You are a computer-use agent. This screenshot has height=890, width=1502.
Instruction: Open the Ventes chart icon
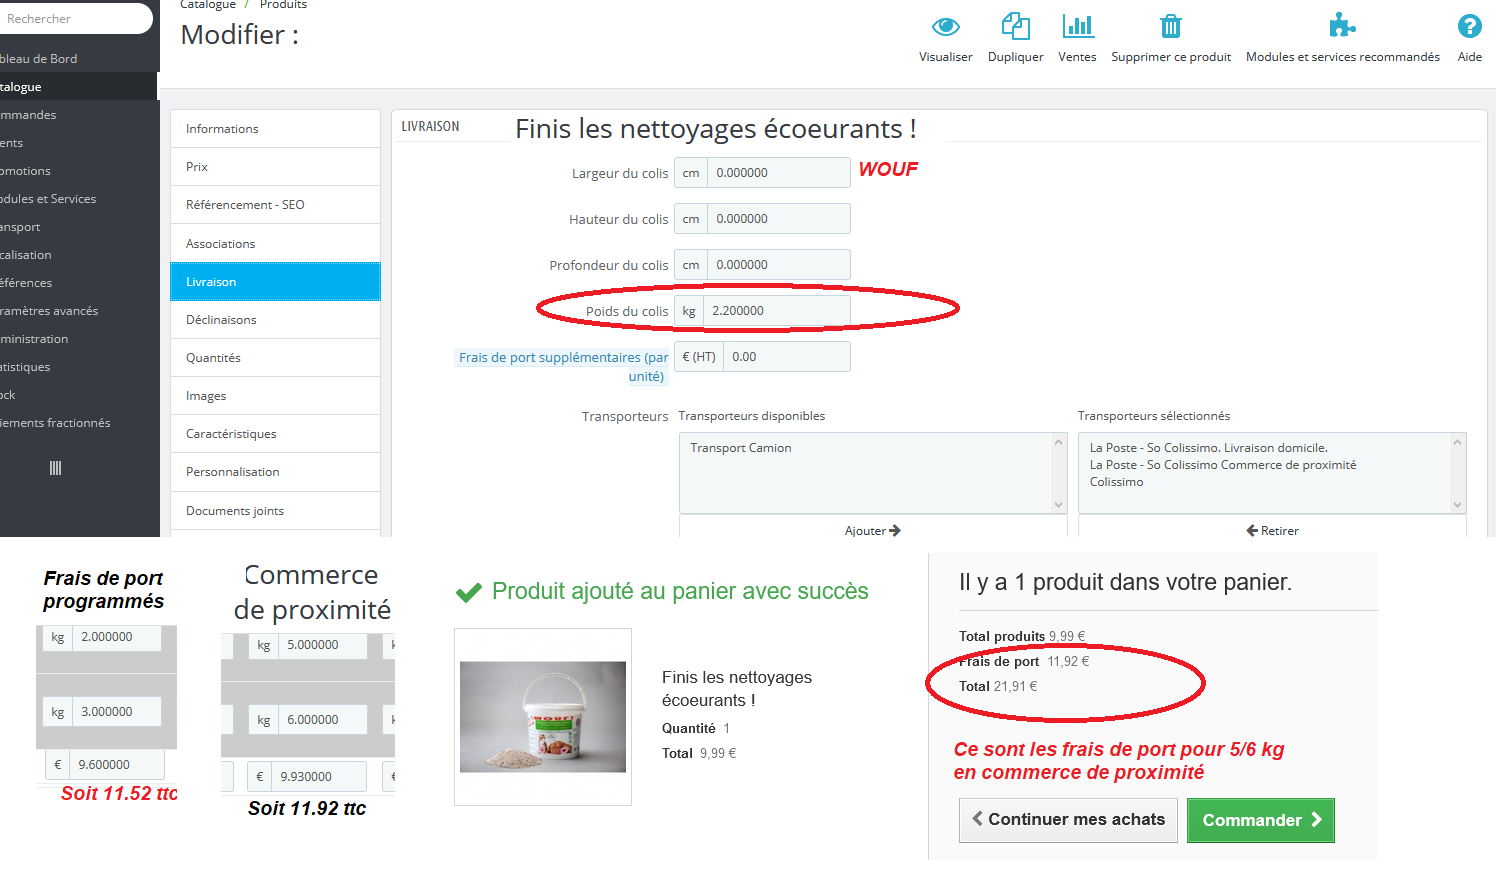1077,26
